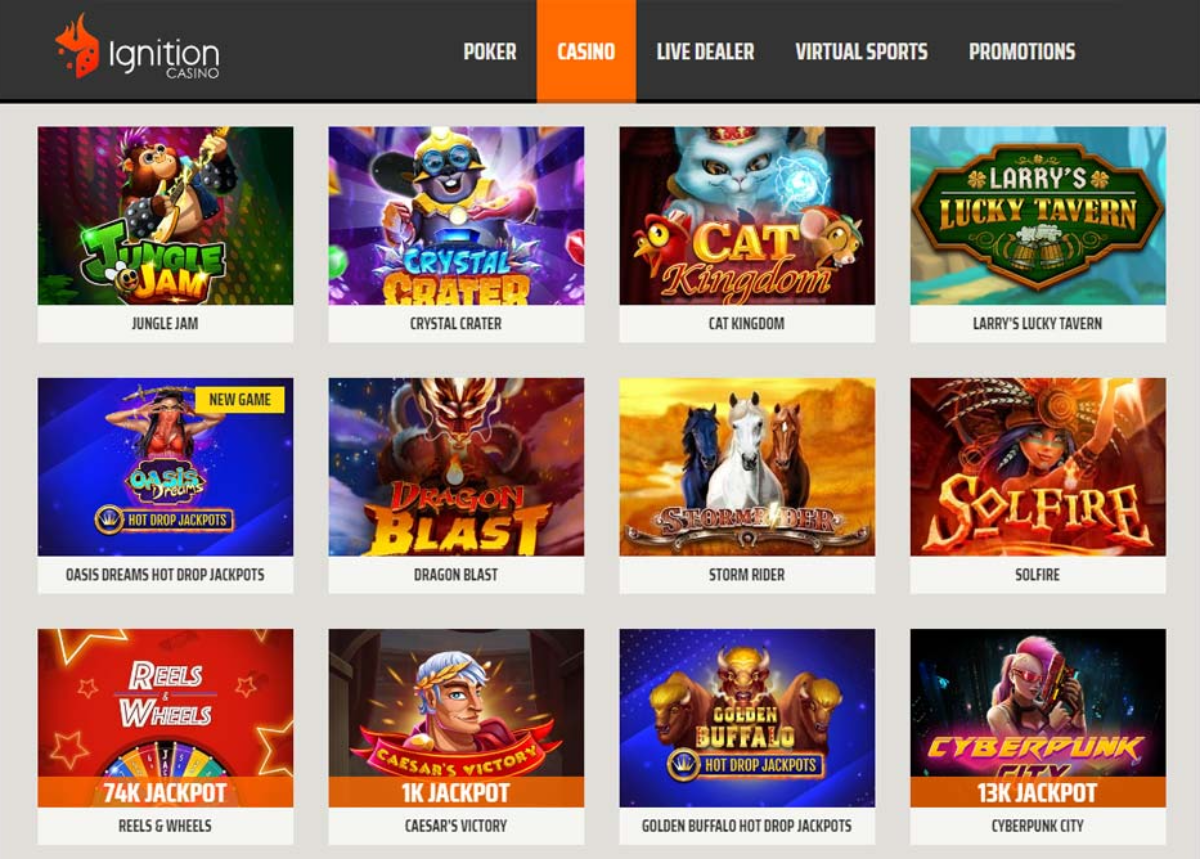Open the Reels & Wheels title link
The image size is (1200, 859).
pyautogui.click(x=165, y=826)
